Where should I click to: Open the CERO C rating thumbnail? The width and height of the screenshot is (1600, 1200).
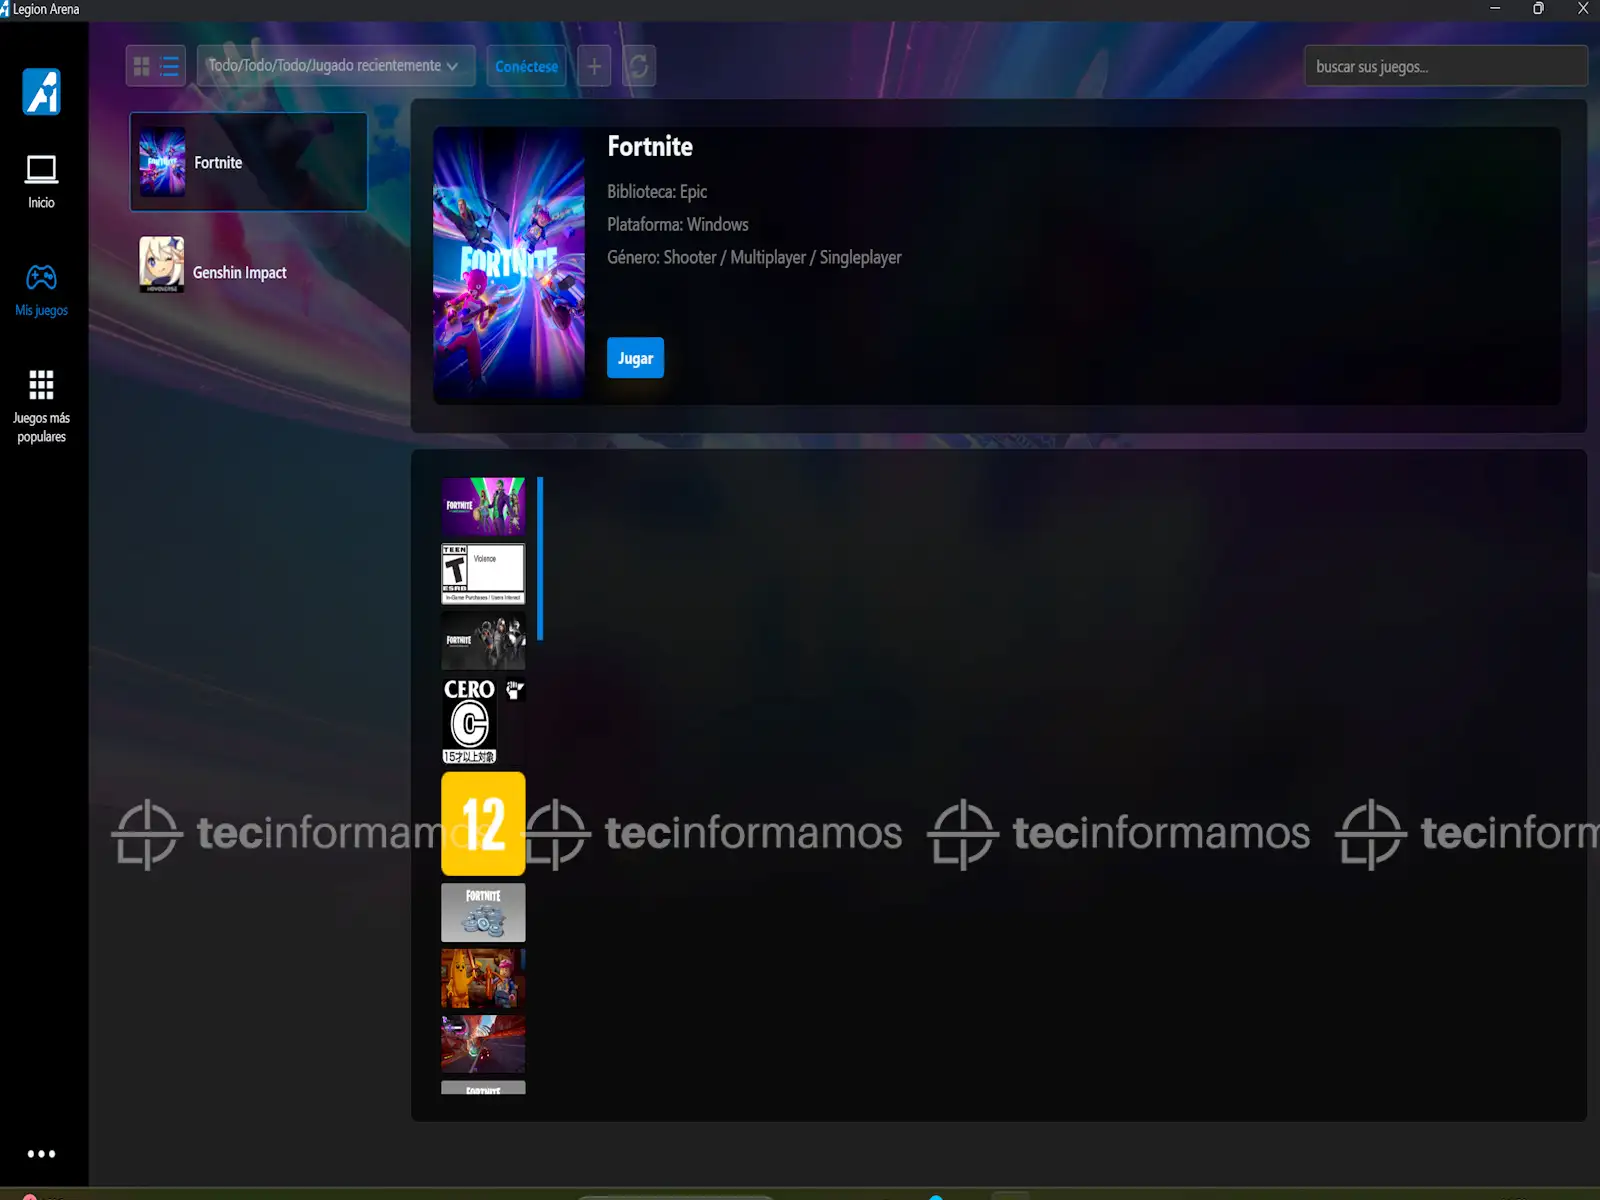pos(483,720)
